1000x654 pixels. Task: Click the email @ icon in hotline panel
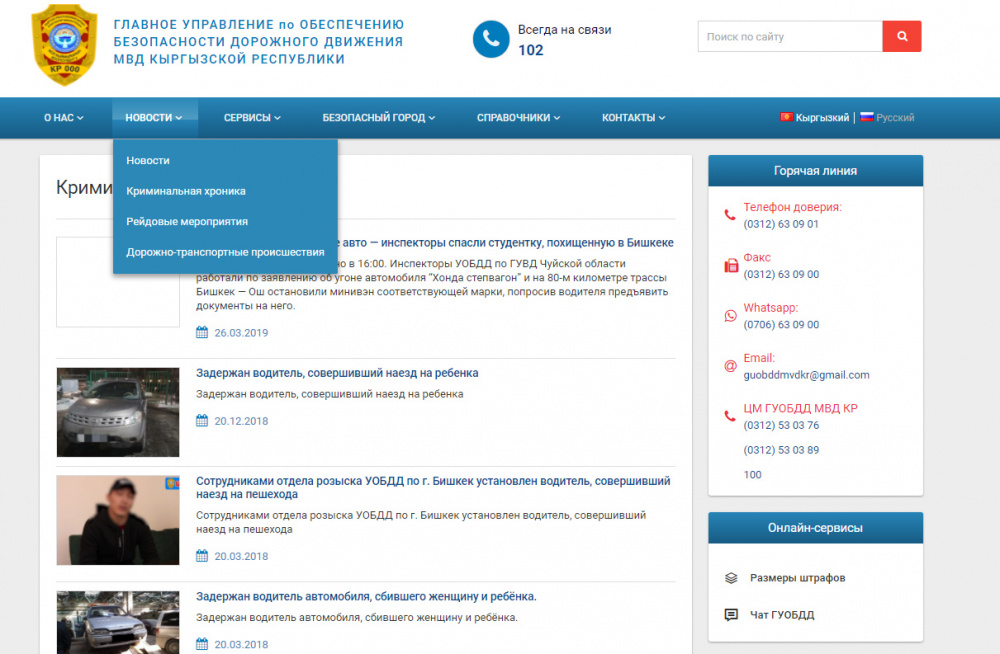730,366
